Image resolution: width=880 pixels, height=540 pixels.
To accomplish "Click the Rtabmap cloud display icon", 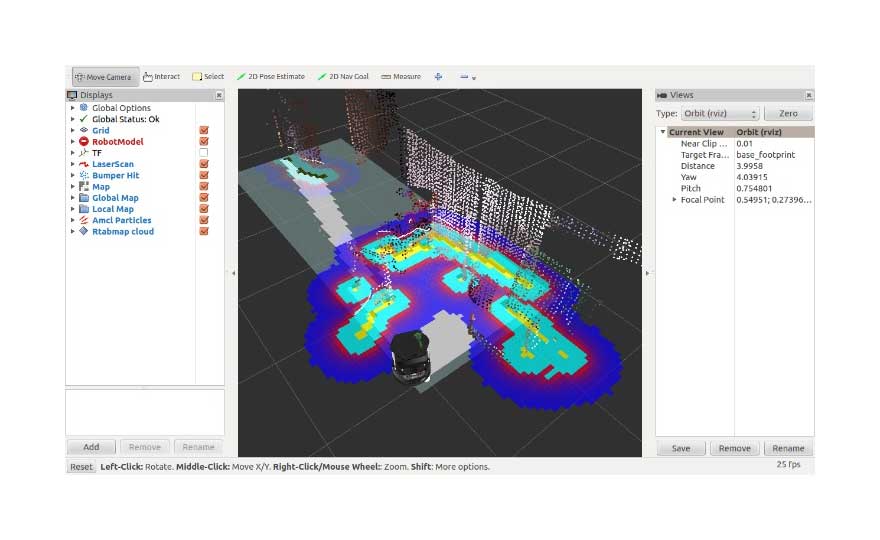I will pyautogui.click(x=84, y=231).
